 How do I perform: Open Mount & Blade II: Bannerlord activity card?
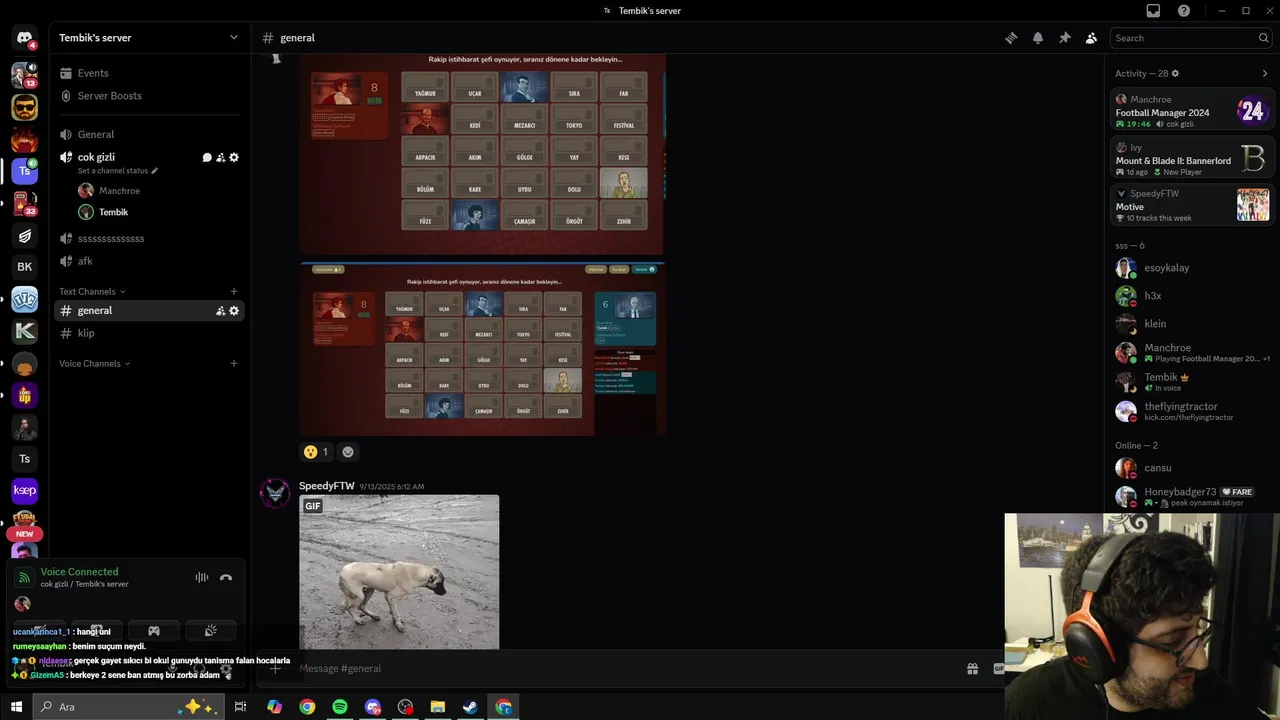click(x=1192, y=159)
